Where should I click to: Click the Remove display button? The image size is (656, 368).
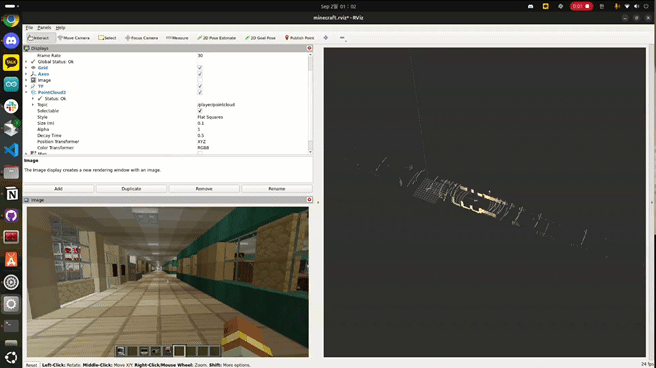(204, 189)
